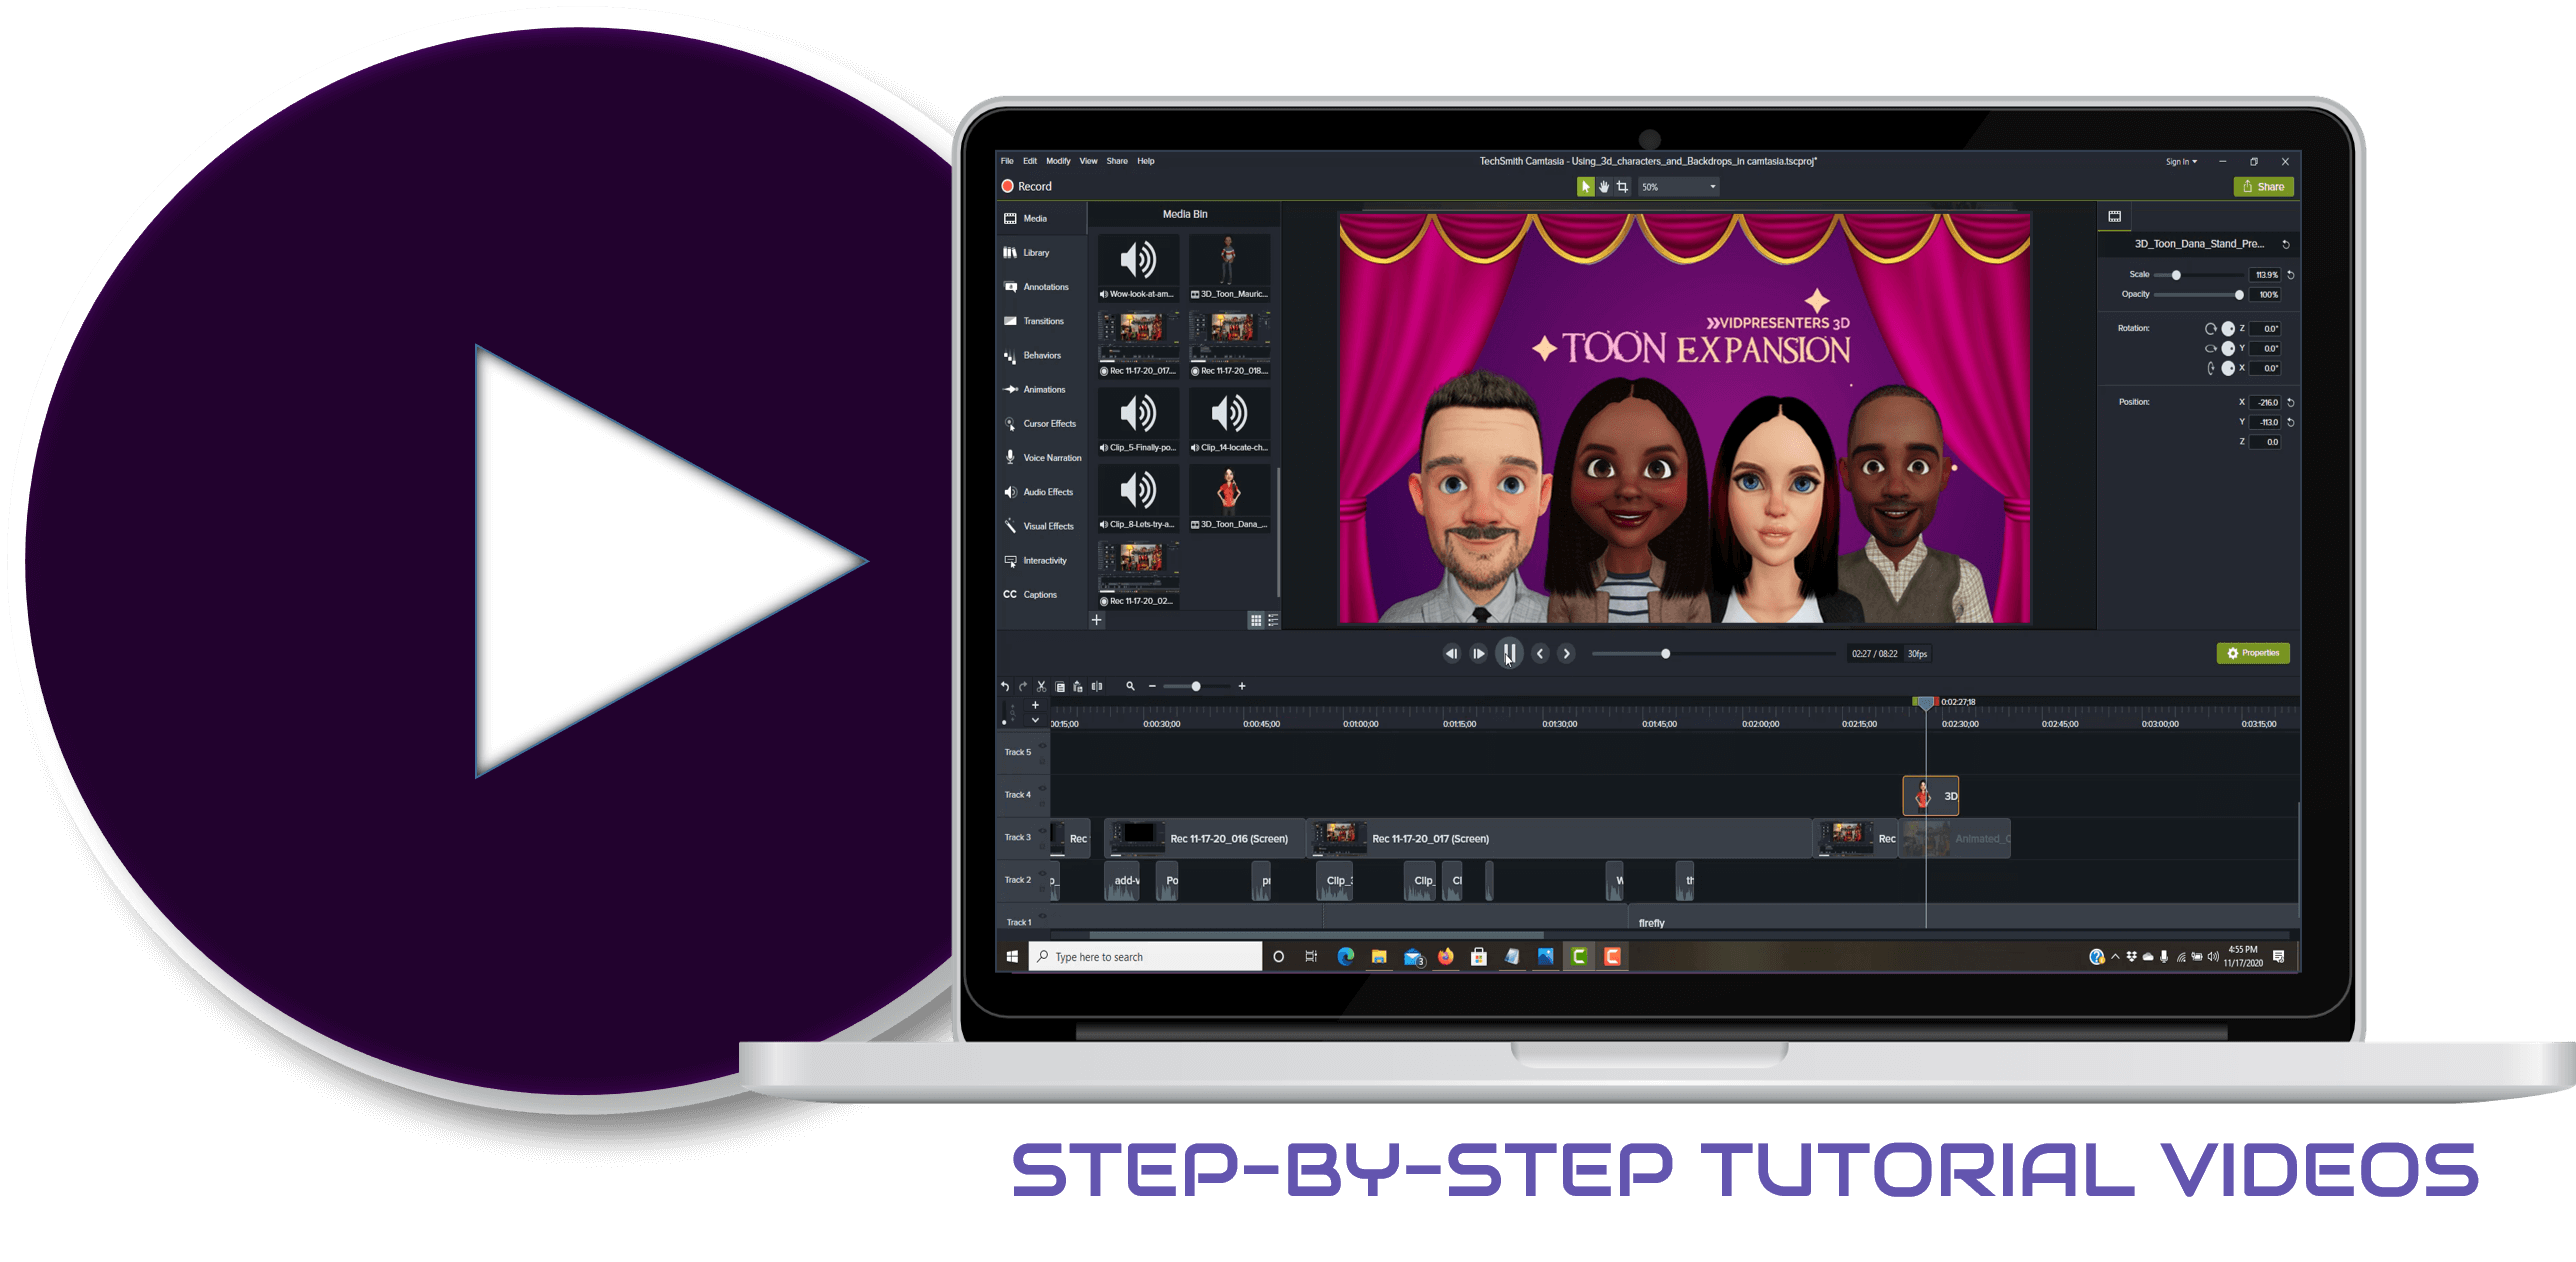Reset the Scale value with its revert icon
This screenshot has height=1262, width=2576.
point(2291,275)
